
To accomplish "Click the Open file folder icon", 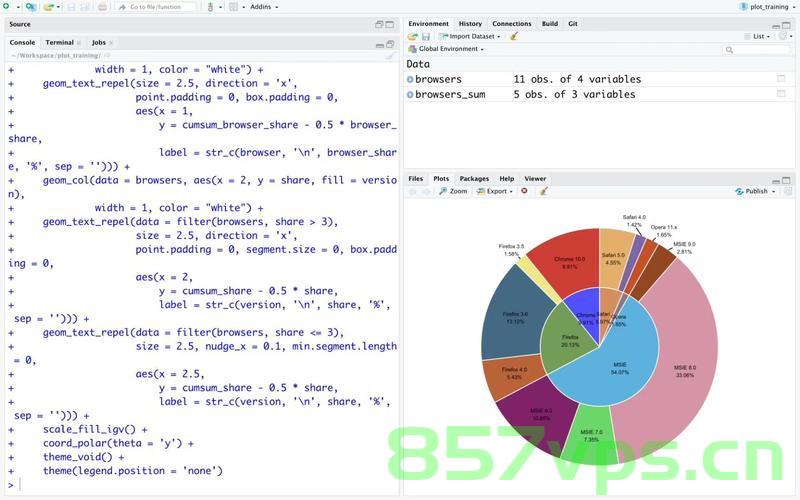I will (x=48, y=7).
